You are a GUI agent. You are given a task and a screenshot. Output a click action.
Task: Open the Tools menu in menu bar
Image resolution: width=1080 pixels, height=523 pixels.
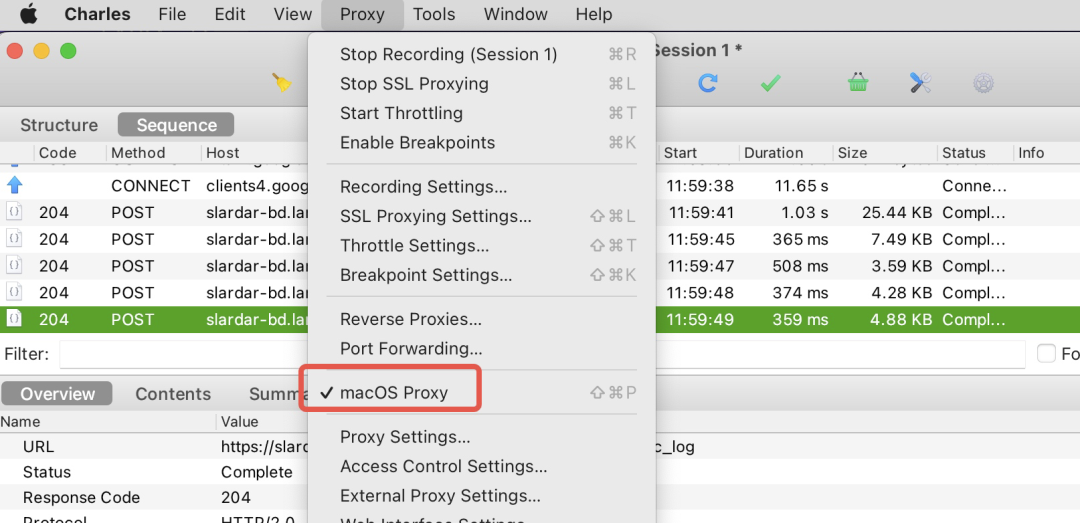coord(434,14)
